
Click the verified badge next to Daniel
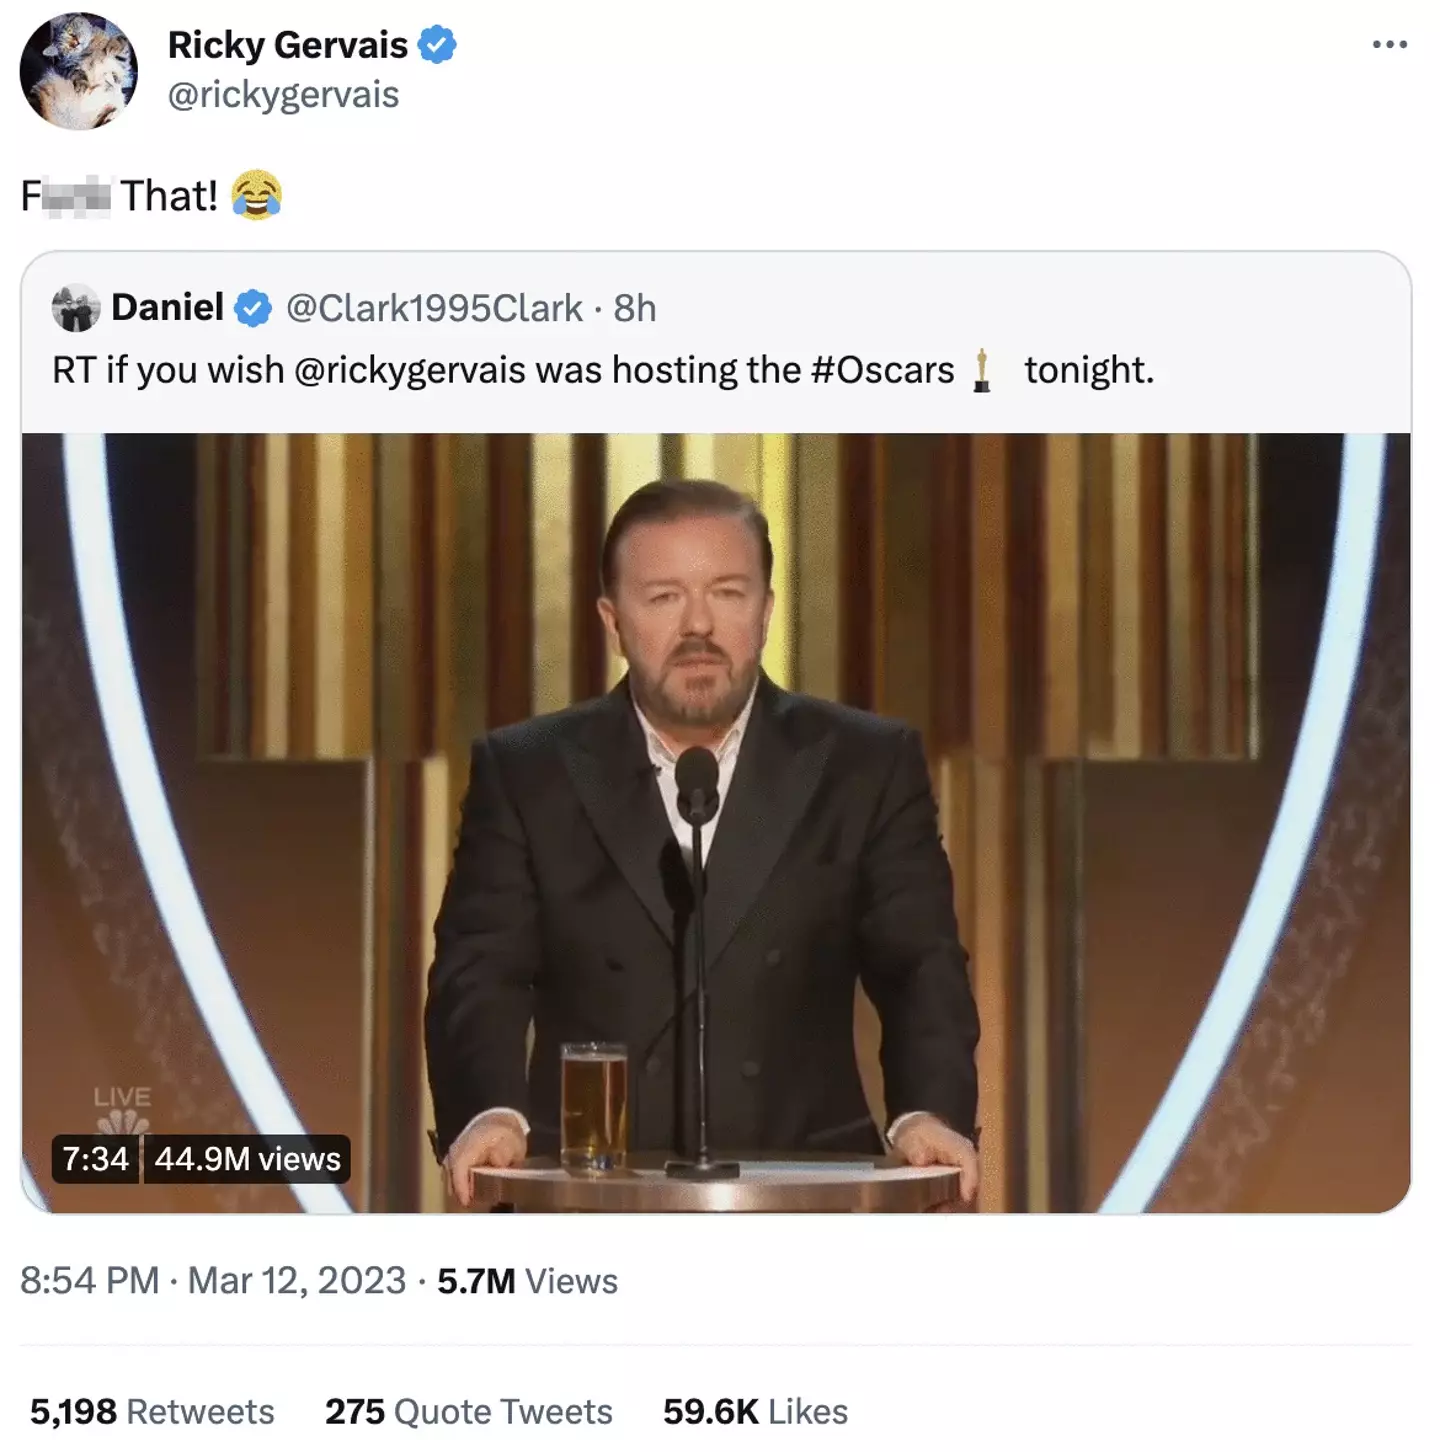[253, 308]
